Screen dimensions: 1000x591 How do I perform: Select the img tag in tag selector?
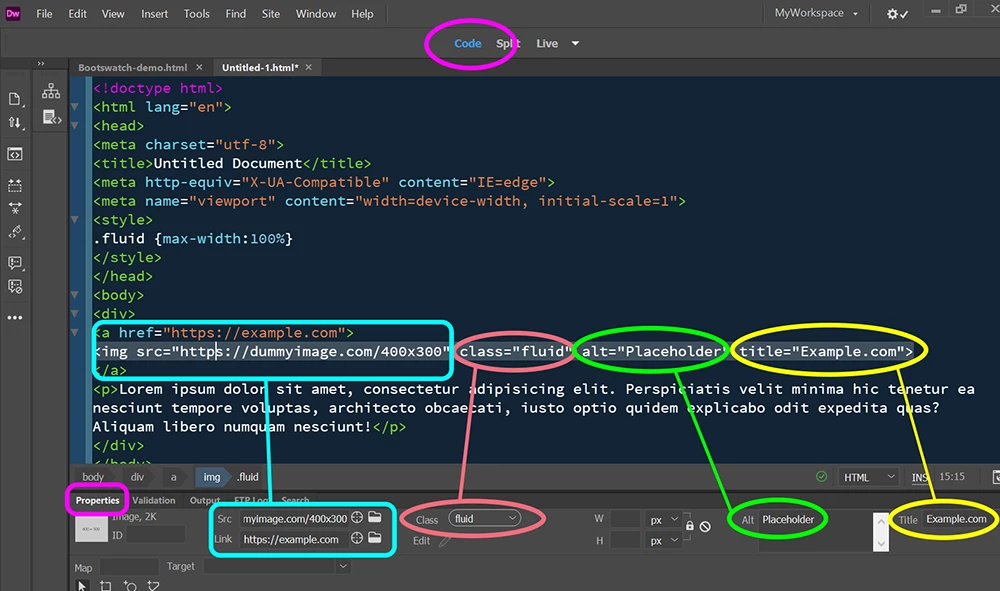point(211,476)
